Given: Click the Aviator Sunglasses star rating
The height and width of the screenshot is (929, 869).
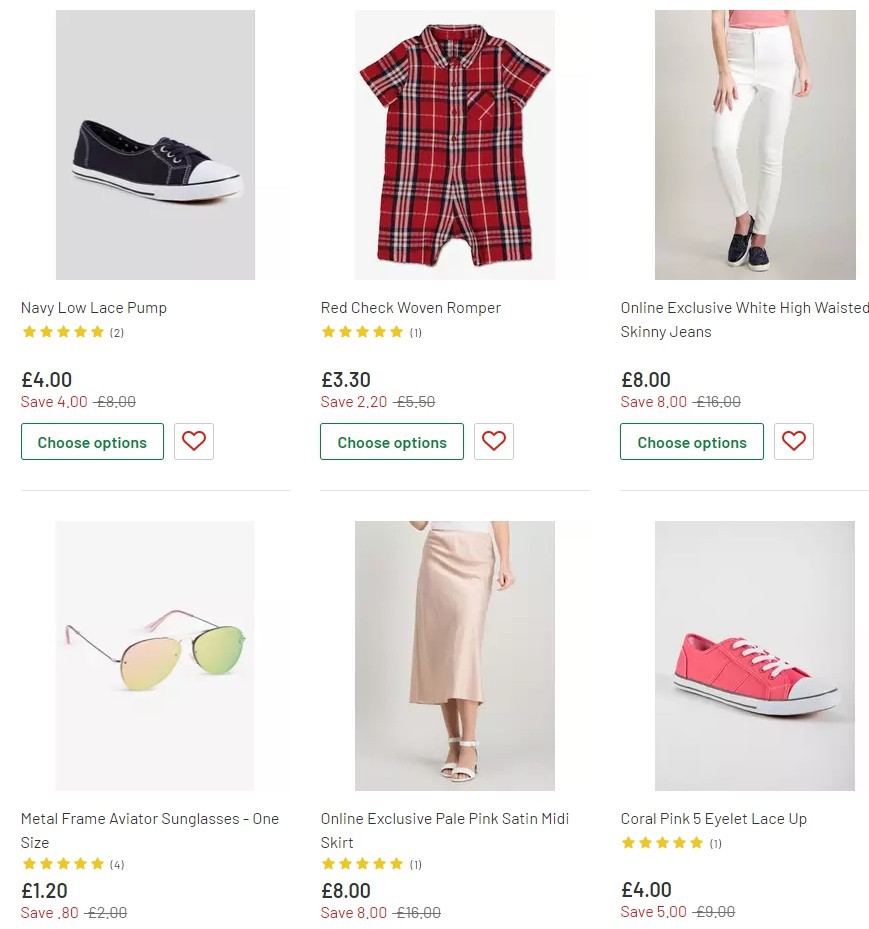Looking at the screenshot, I should tap(62, 863).
